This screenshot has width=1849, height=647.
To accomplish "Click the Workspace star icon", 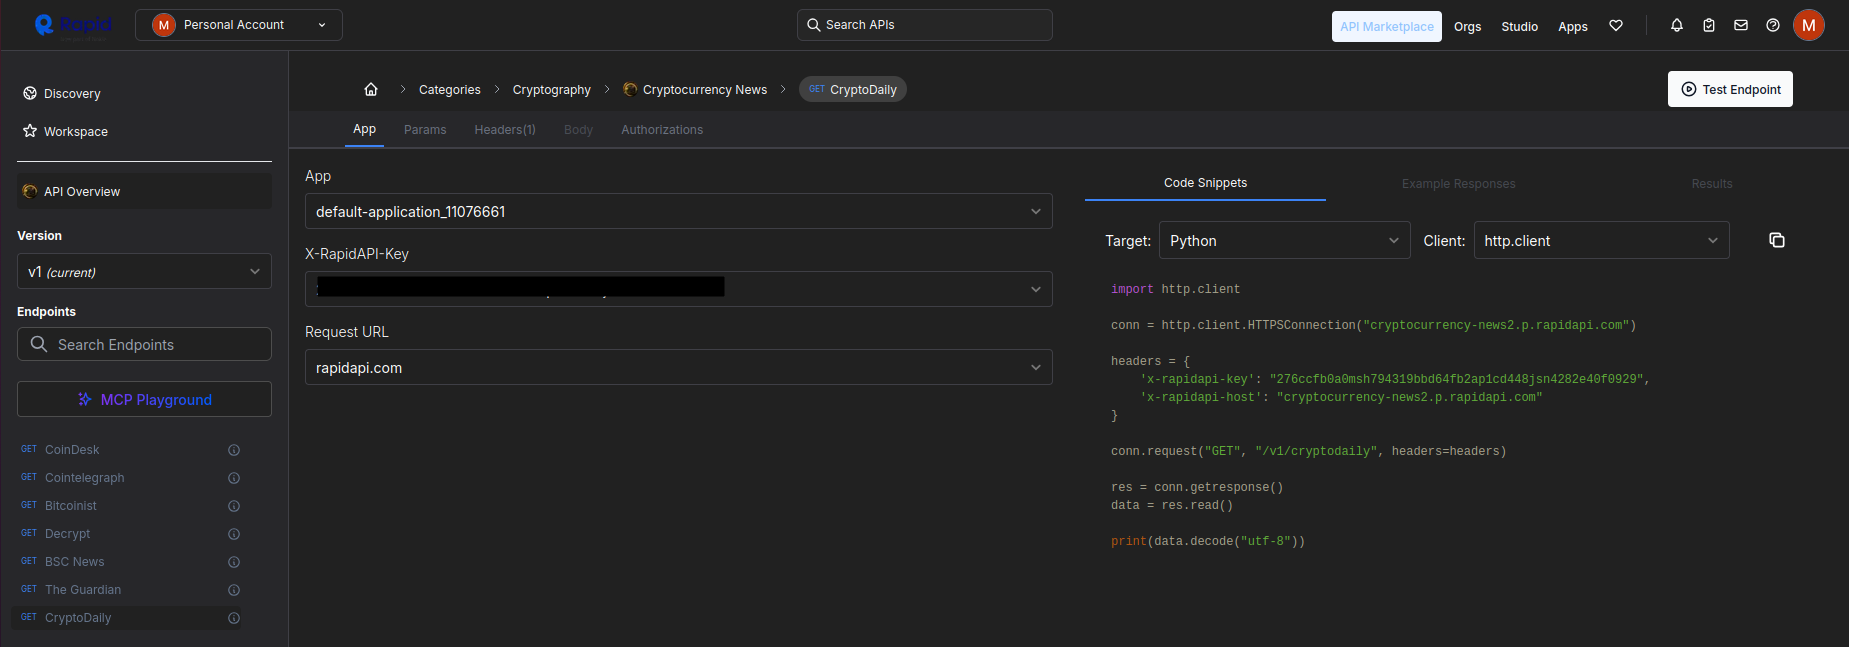I will point(30,131).
